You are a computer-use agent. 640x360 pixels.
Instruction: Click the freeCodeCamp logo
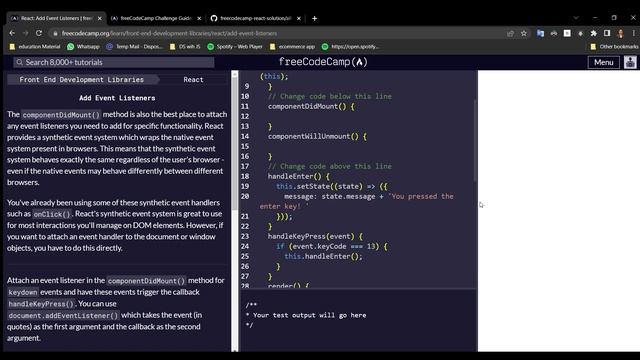(323, 62)
